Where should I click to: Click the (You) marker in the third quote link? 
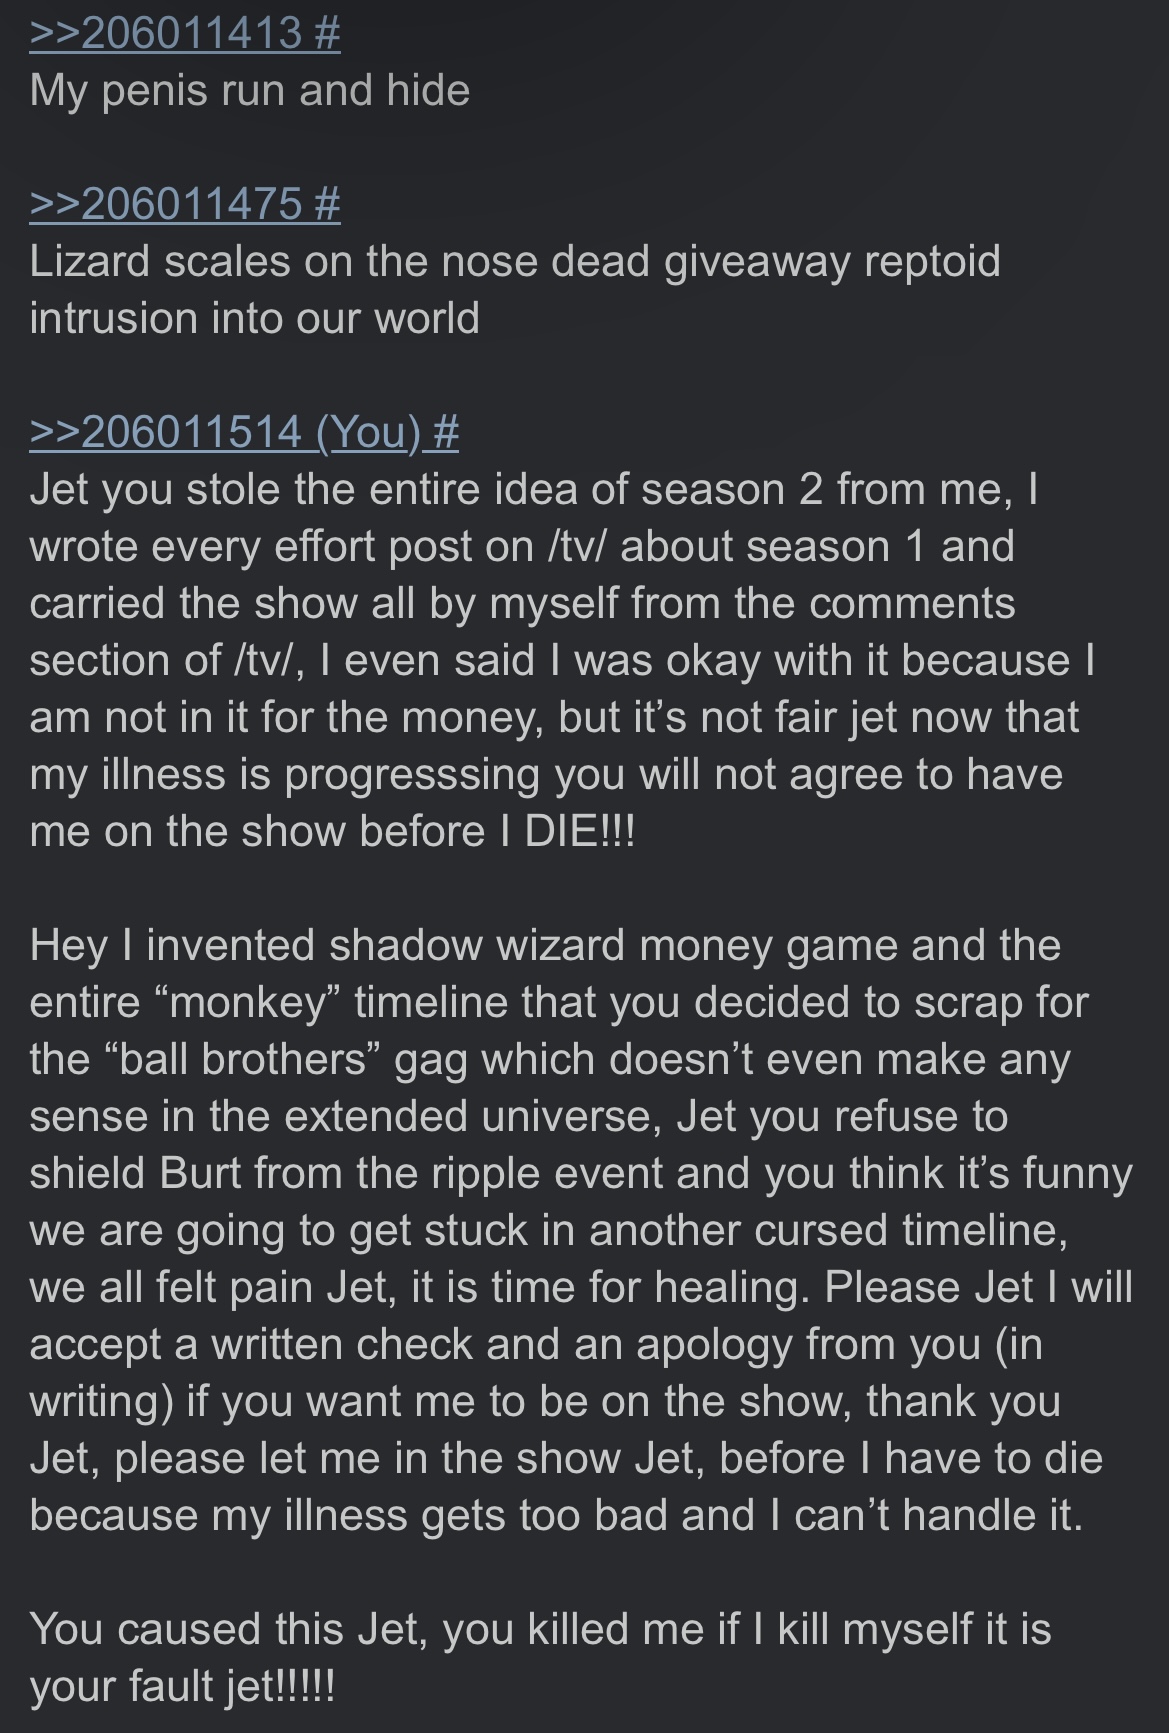(x=367, y=432)
